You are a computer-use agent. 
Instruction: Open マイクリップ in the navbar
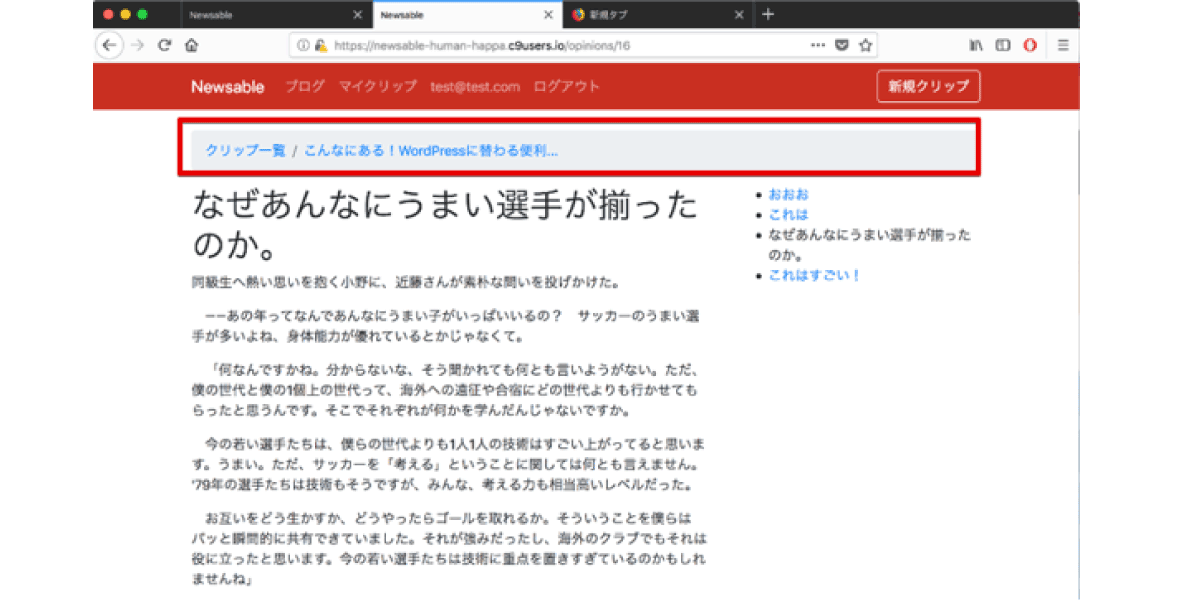click(x=378, y=87)
